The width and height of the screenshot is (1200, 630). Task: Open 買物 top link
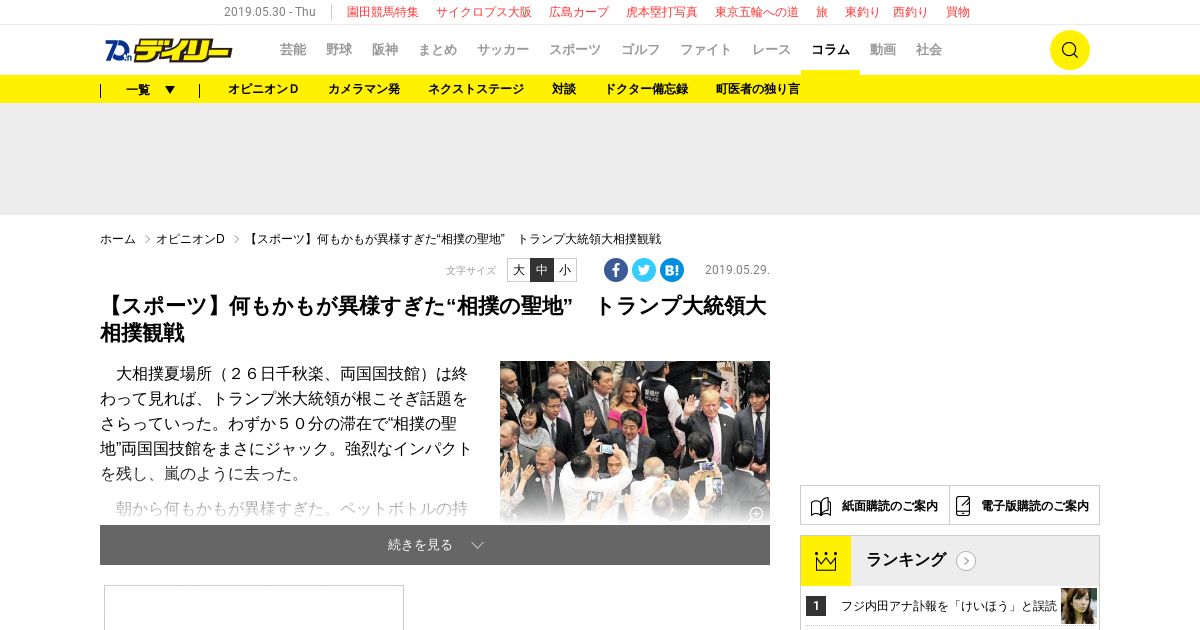pyautogui.click(x=958, y=12)
